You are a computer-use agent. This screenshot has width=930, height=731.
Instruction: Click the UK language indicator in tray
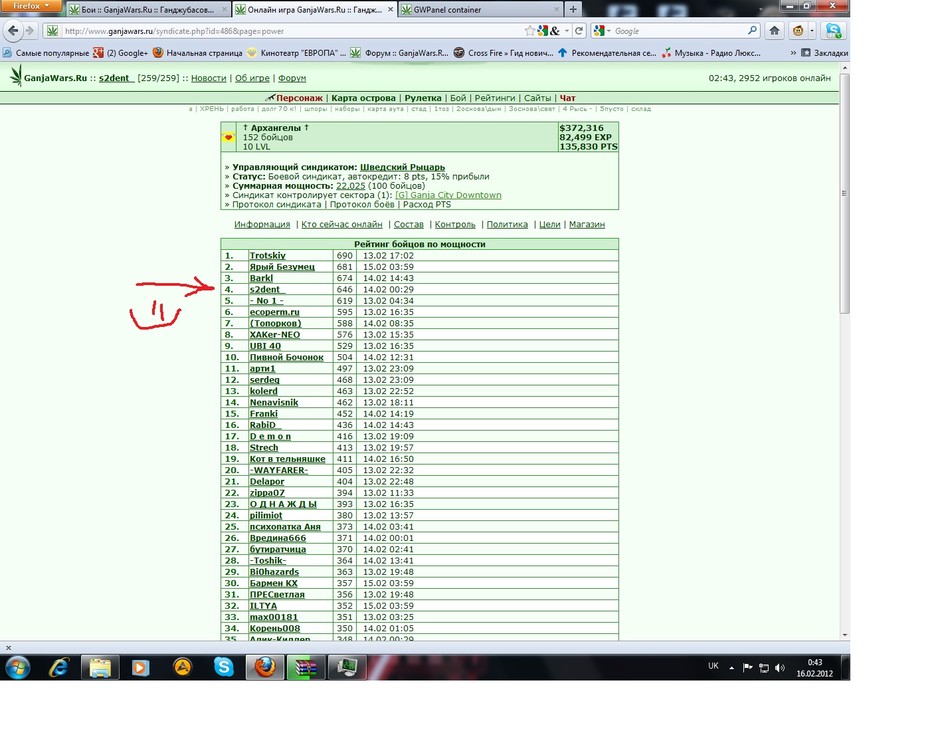(713, 666)
